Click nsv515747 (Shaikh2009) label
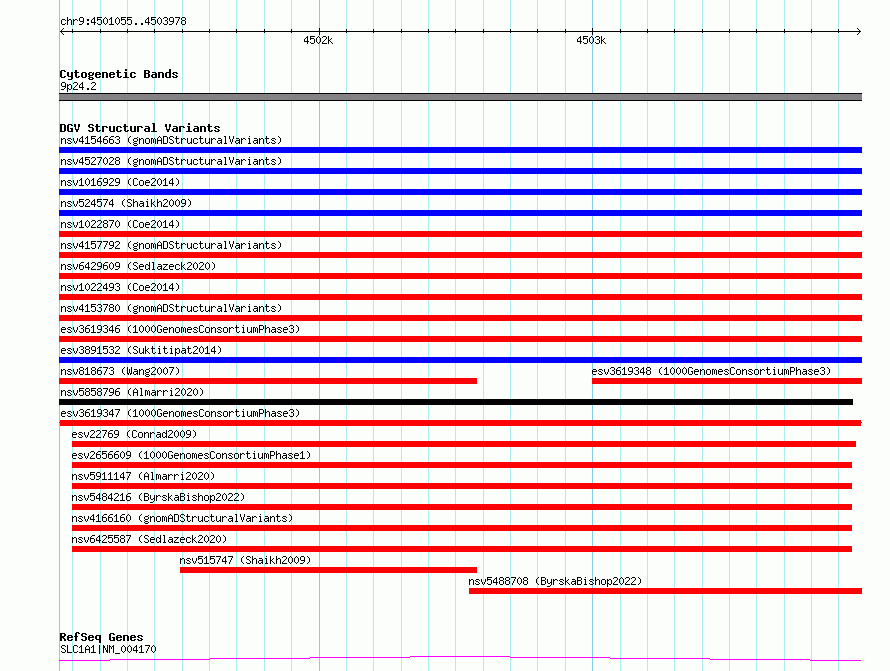Viewport: 890px width, 671px height. click(245, 560)
